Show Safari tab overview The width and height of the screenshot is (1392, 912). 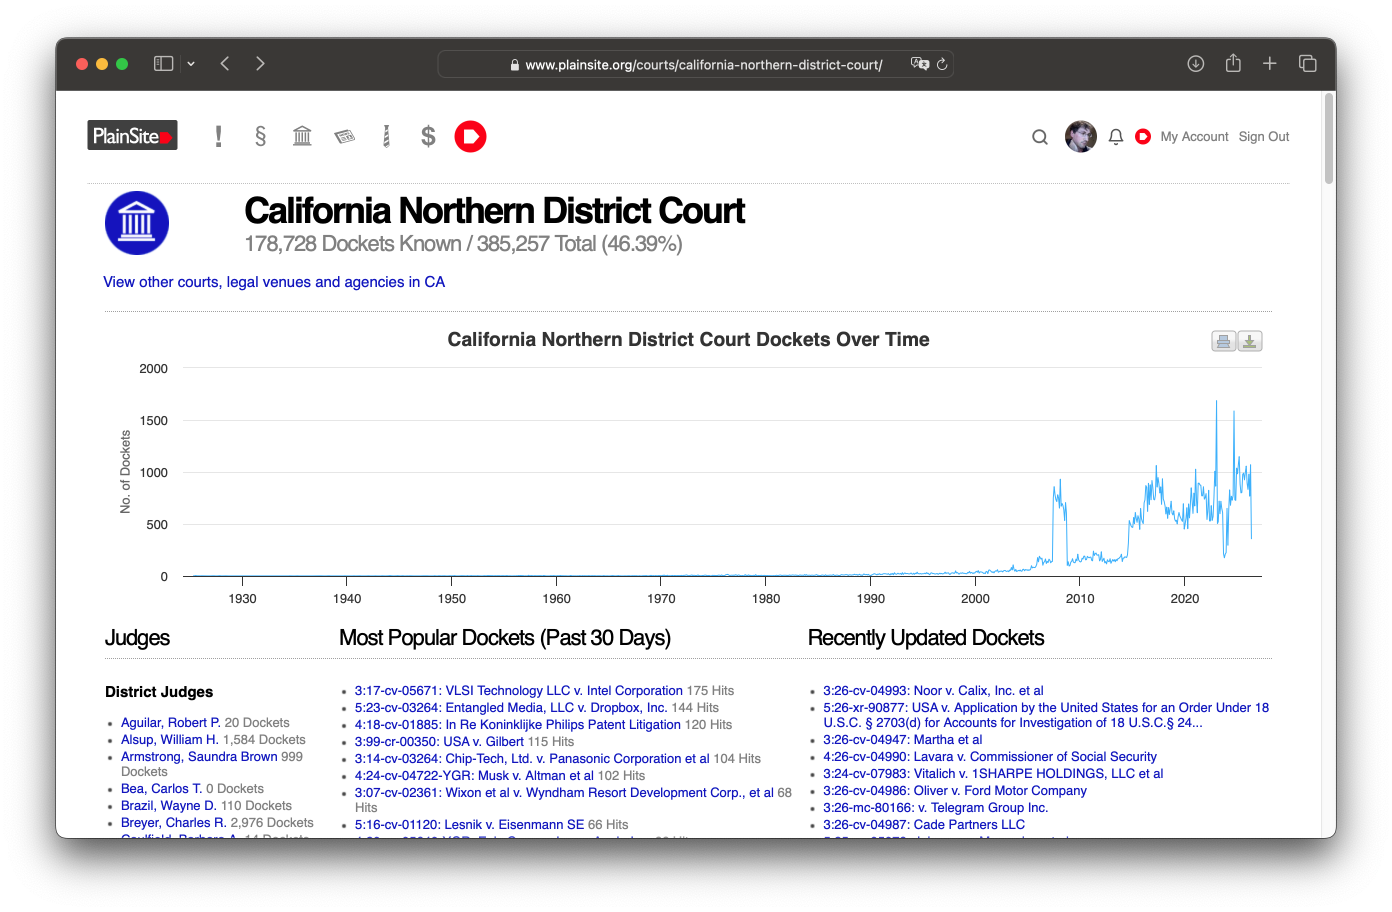pos(1307,63)
